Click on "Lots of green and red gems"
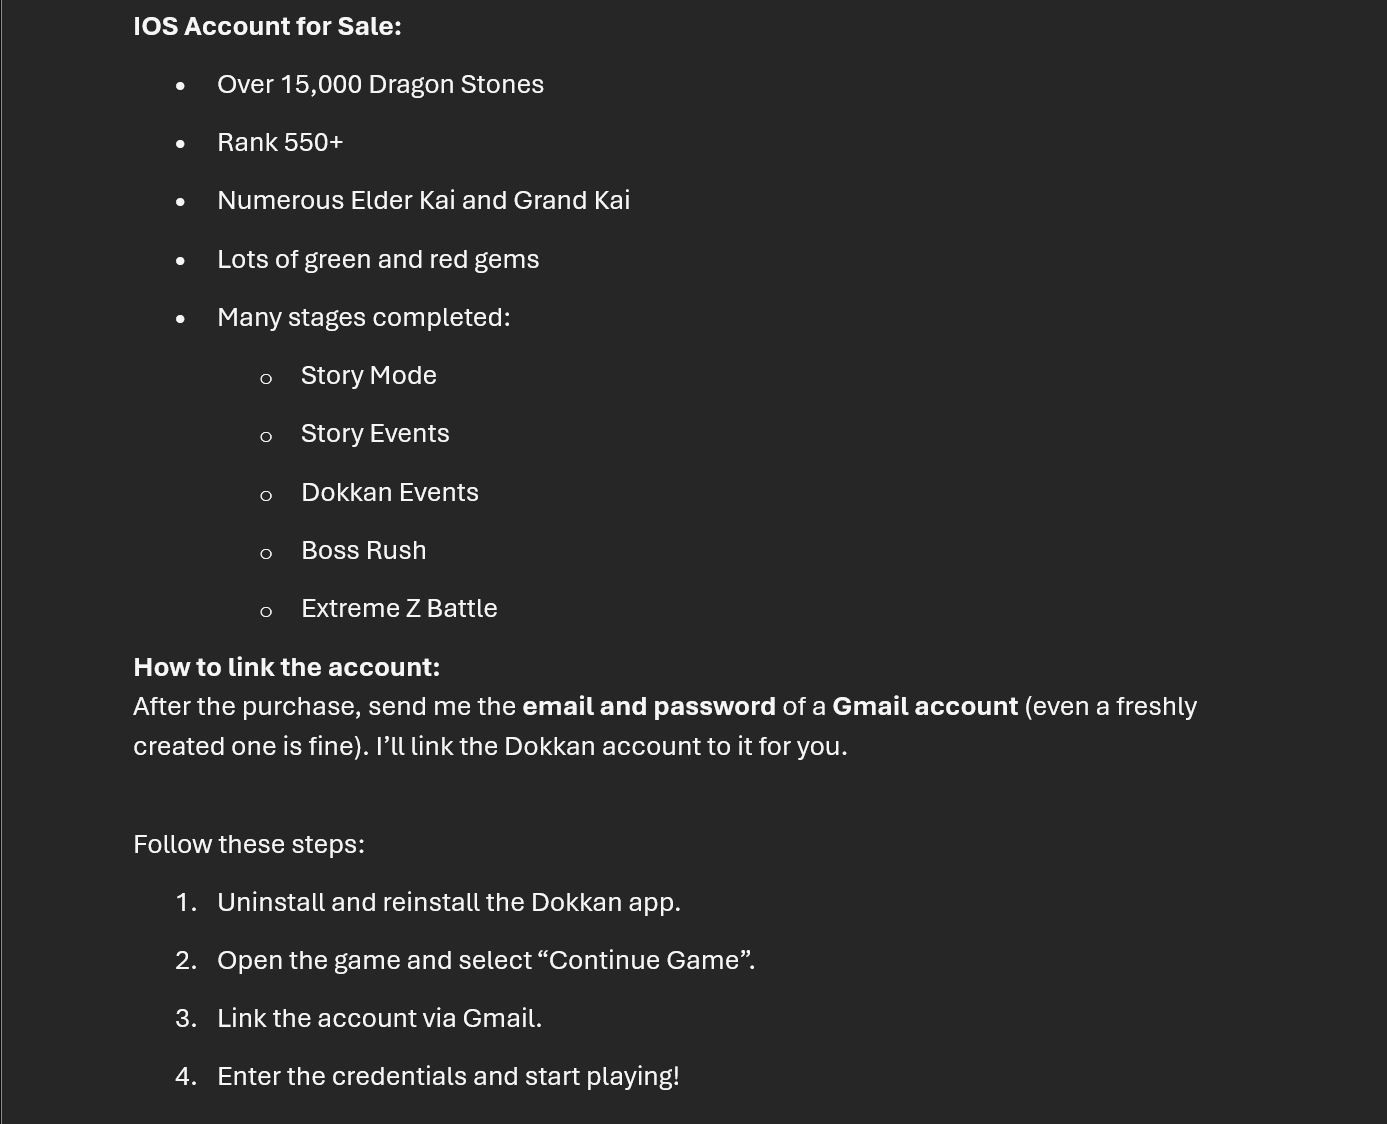Image resolution: width=1387 pixels, height=1124 pixels. point(378,260)
